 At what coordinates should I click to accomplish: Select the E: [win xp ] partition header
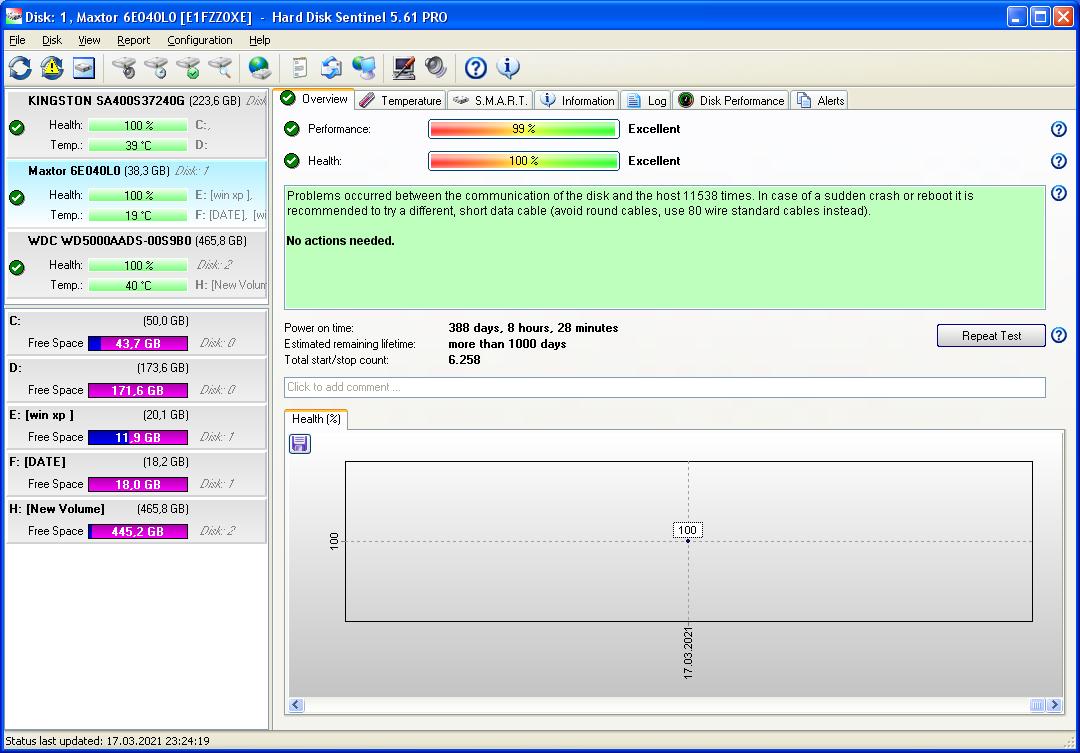point(41,415)
